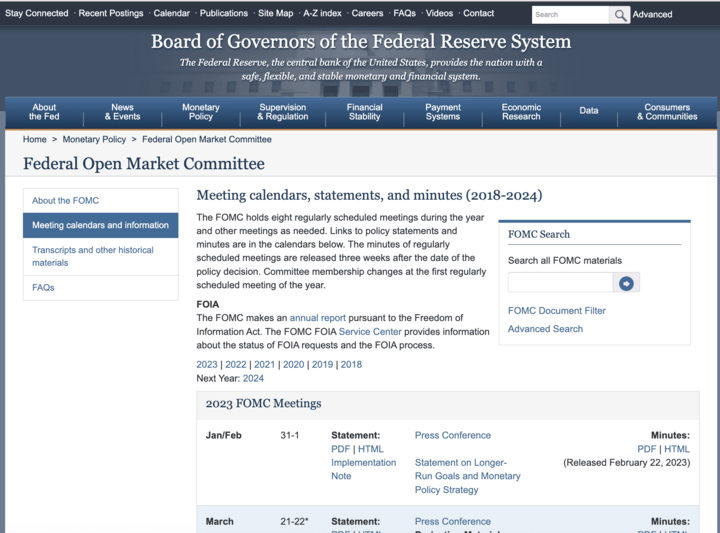Viewport: 720px width, 533px height.
Task: Open Transcripts and other historical materials
Action: click(x=101, y=256)
